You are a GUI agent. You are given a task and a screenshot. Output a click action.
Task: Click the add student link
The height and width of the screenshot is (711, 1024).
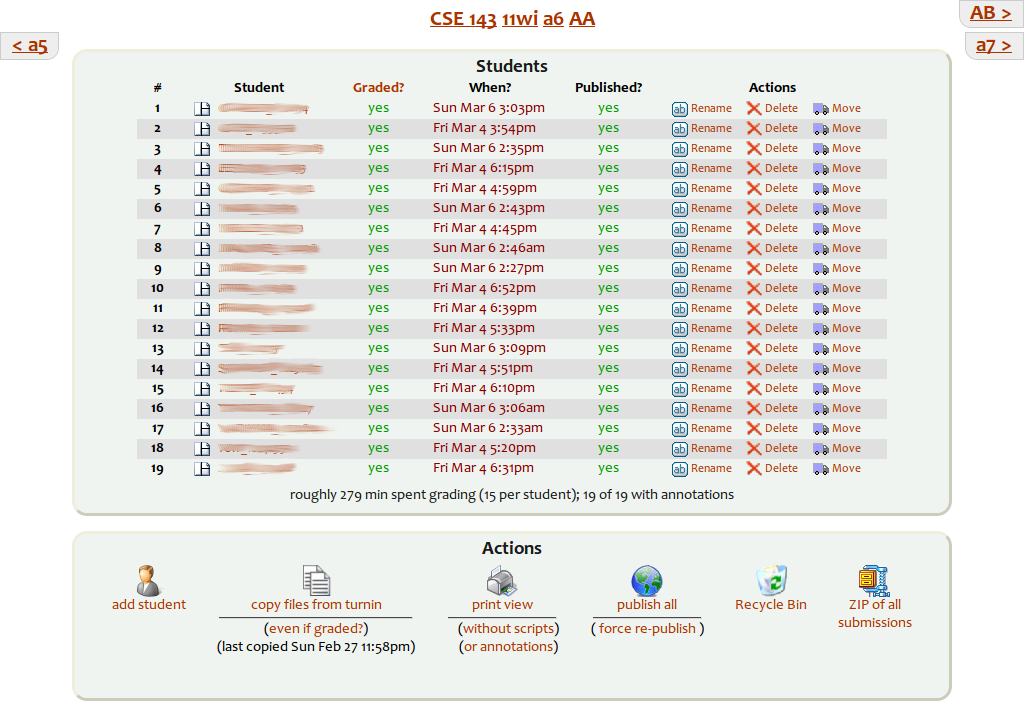point(149,605)
